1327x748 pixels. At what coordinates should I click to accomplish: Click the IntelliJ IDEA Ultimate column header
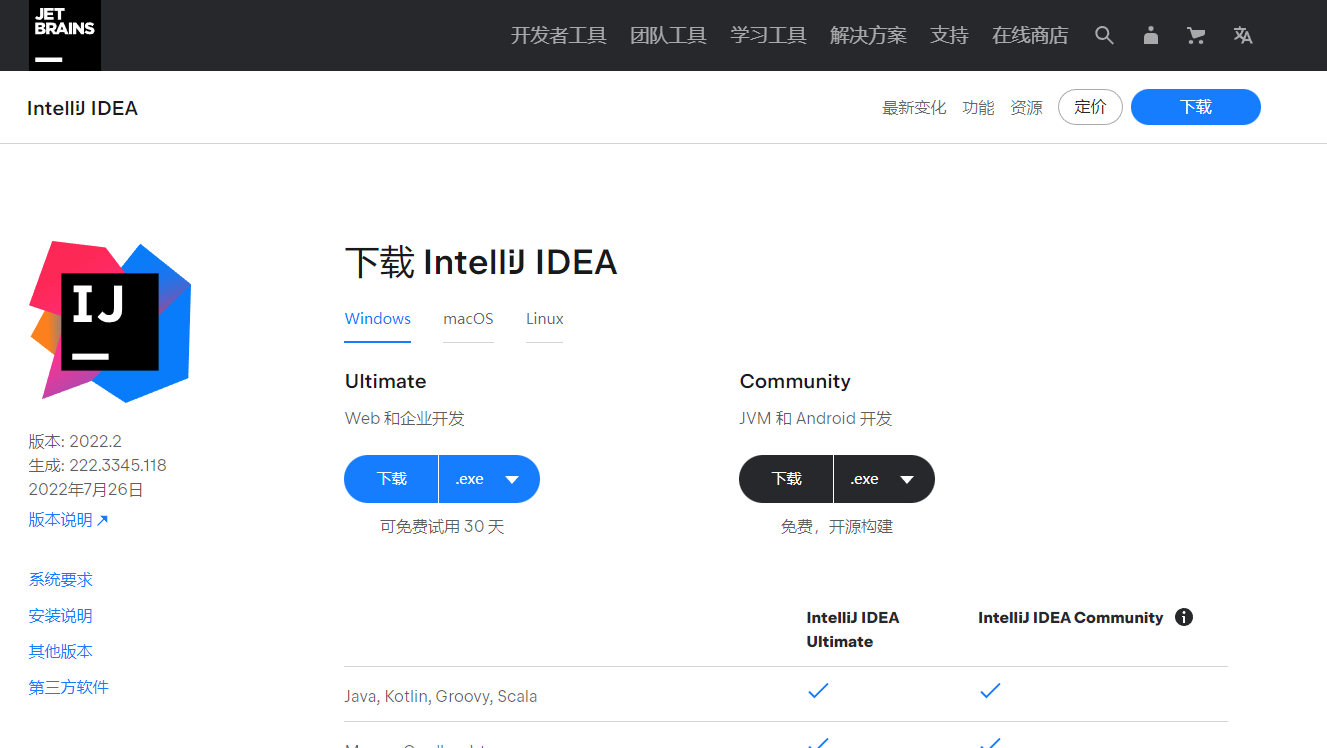click(x=853, y=629)
